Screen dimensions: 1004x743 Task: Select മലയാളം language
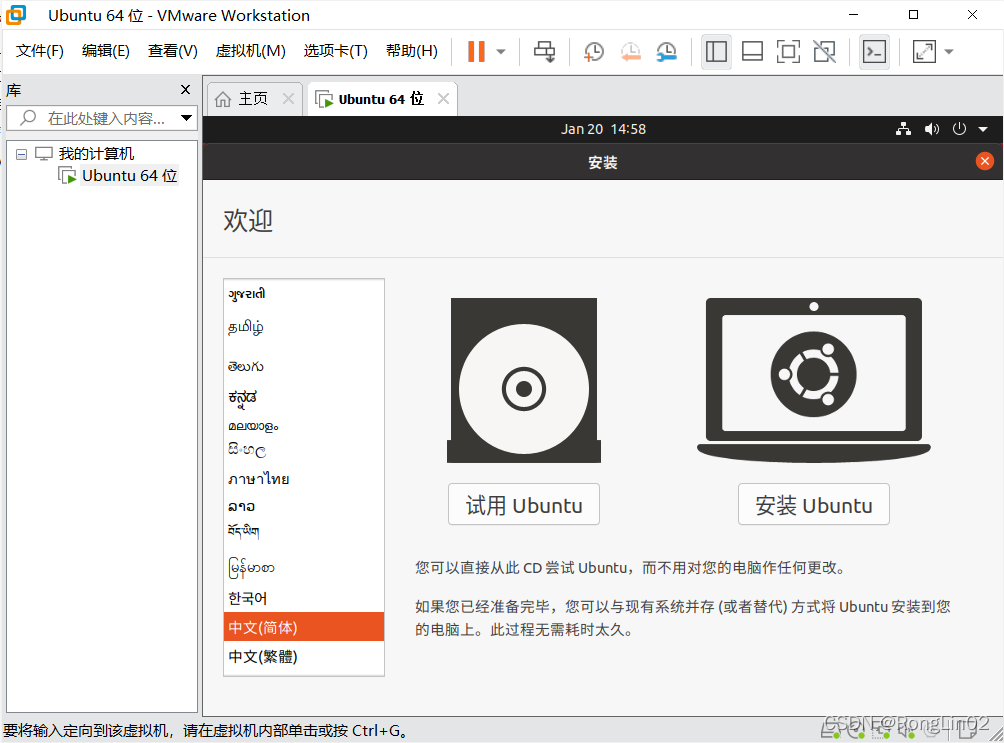pyautogui.click(x=304, y=425)
